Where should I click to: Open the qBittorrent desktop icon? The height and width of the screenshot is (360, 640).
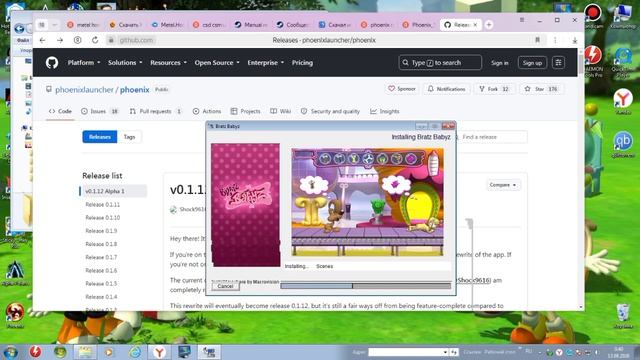[x=623, y=144]
